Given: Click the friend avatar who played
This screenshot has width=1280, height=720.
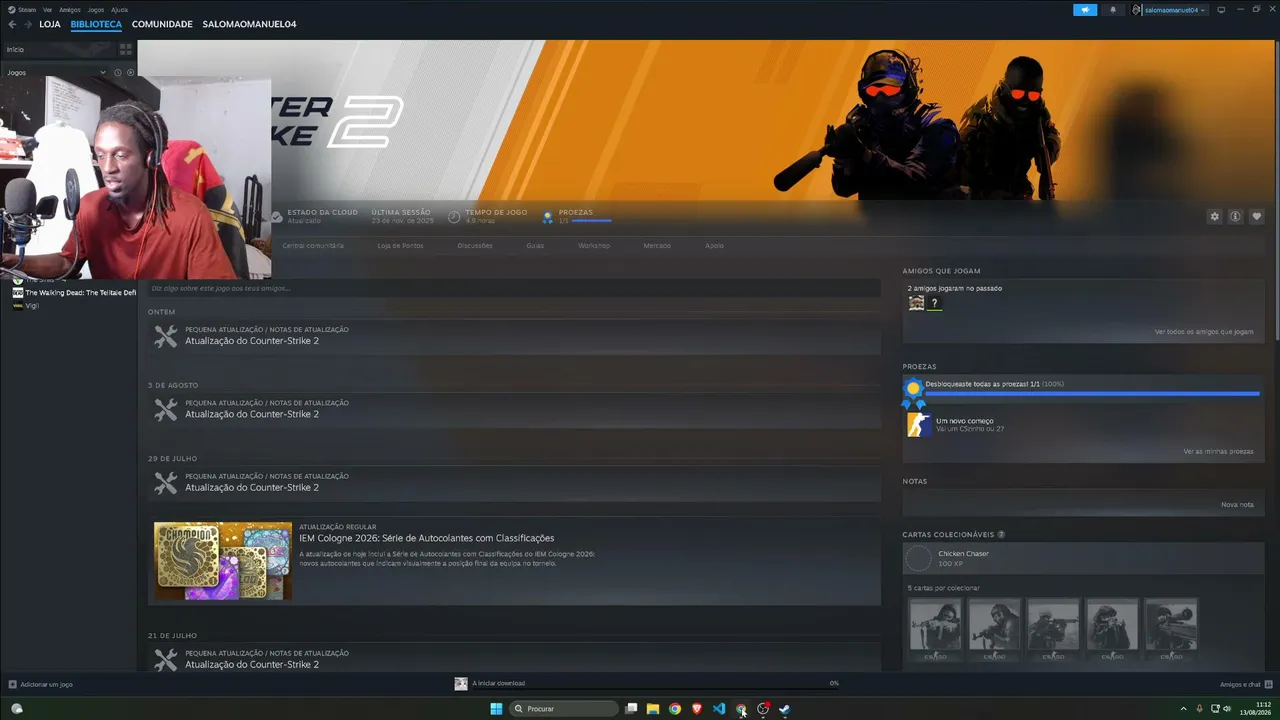Looking at the screenshot, I should tap(916, 303).
